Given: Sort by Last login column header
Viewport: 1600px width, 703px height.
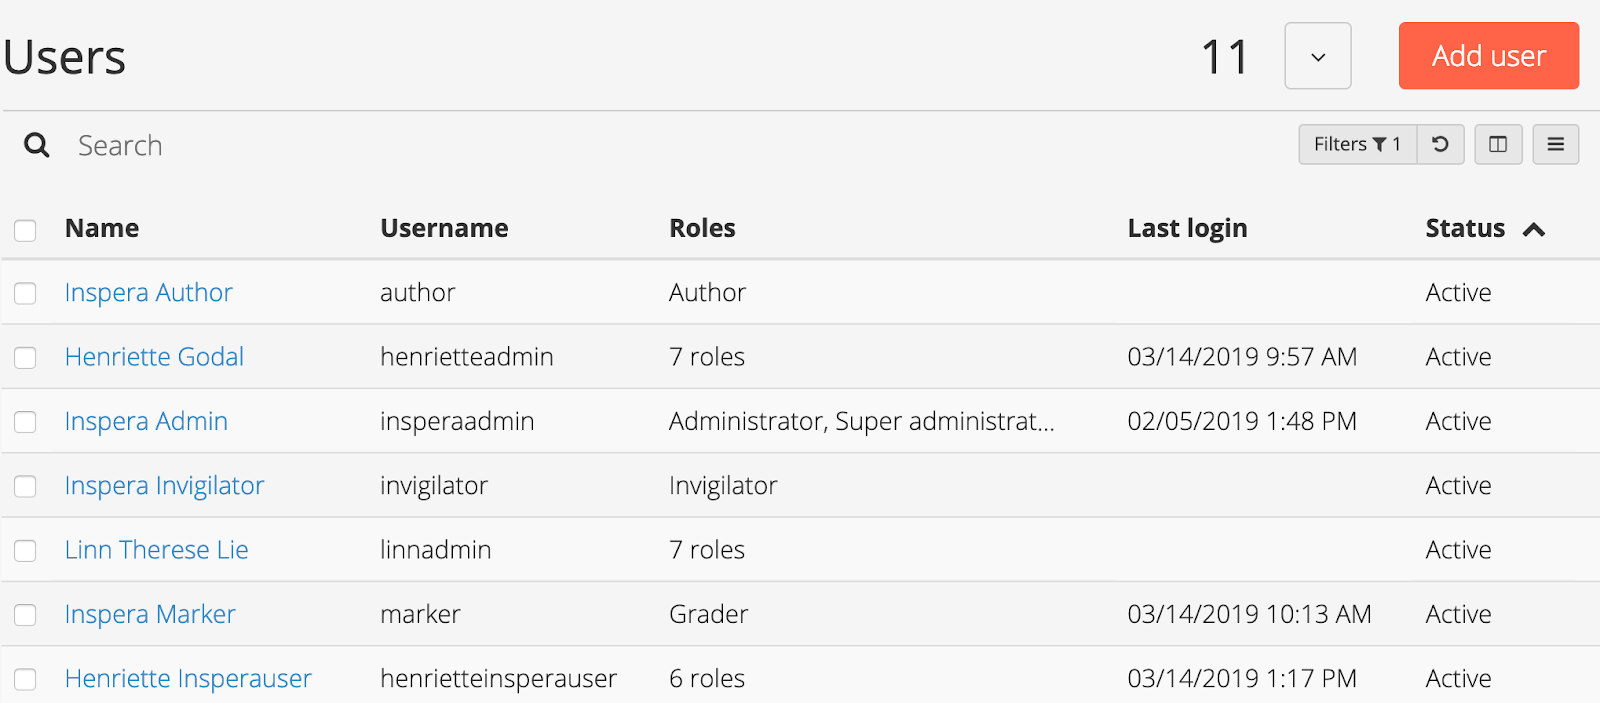Looking at the screenshot, I should coord(1187,229).
